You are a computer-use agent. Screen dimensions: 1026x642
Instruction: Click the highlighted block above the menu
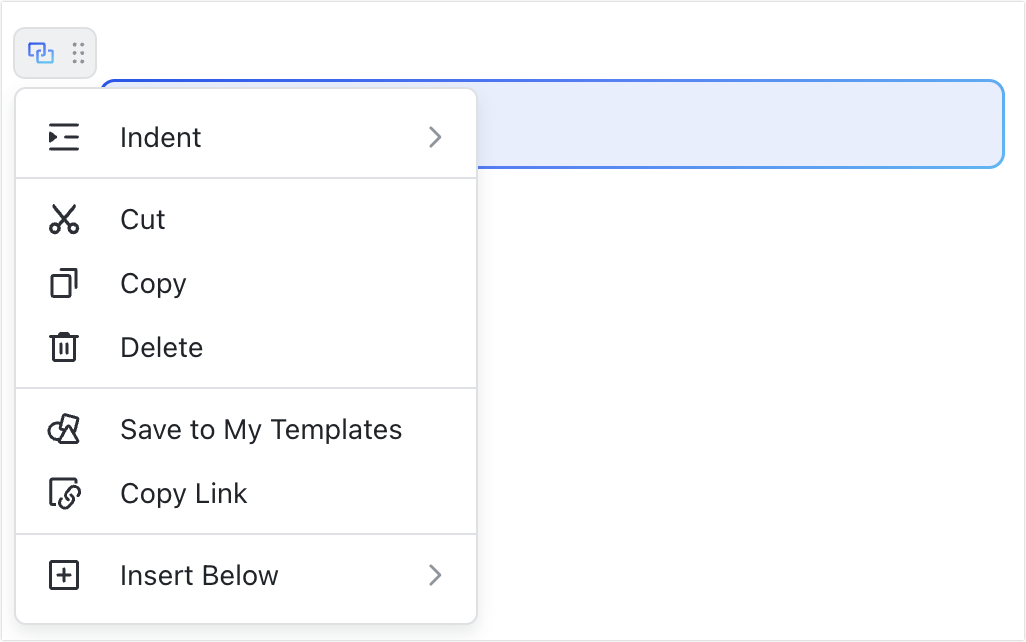[740, 123]
